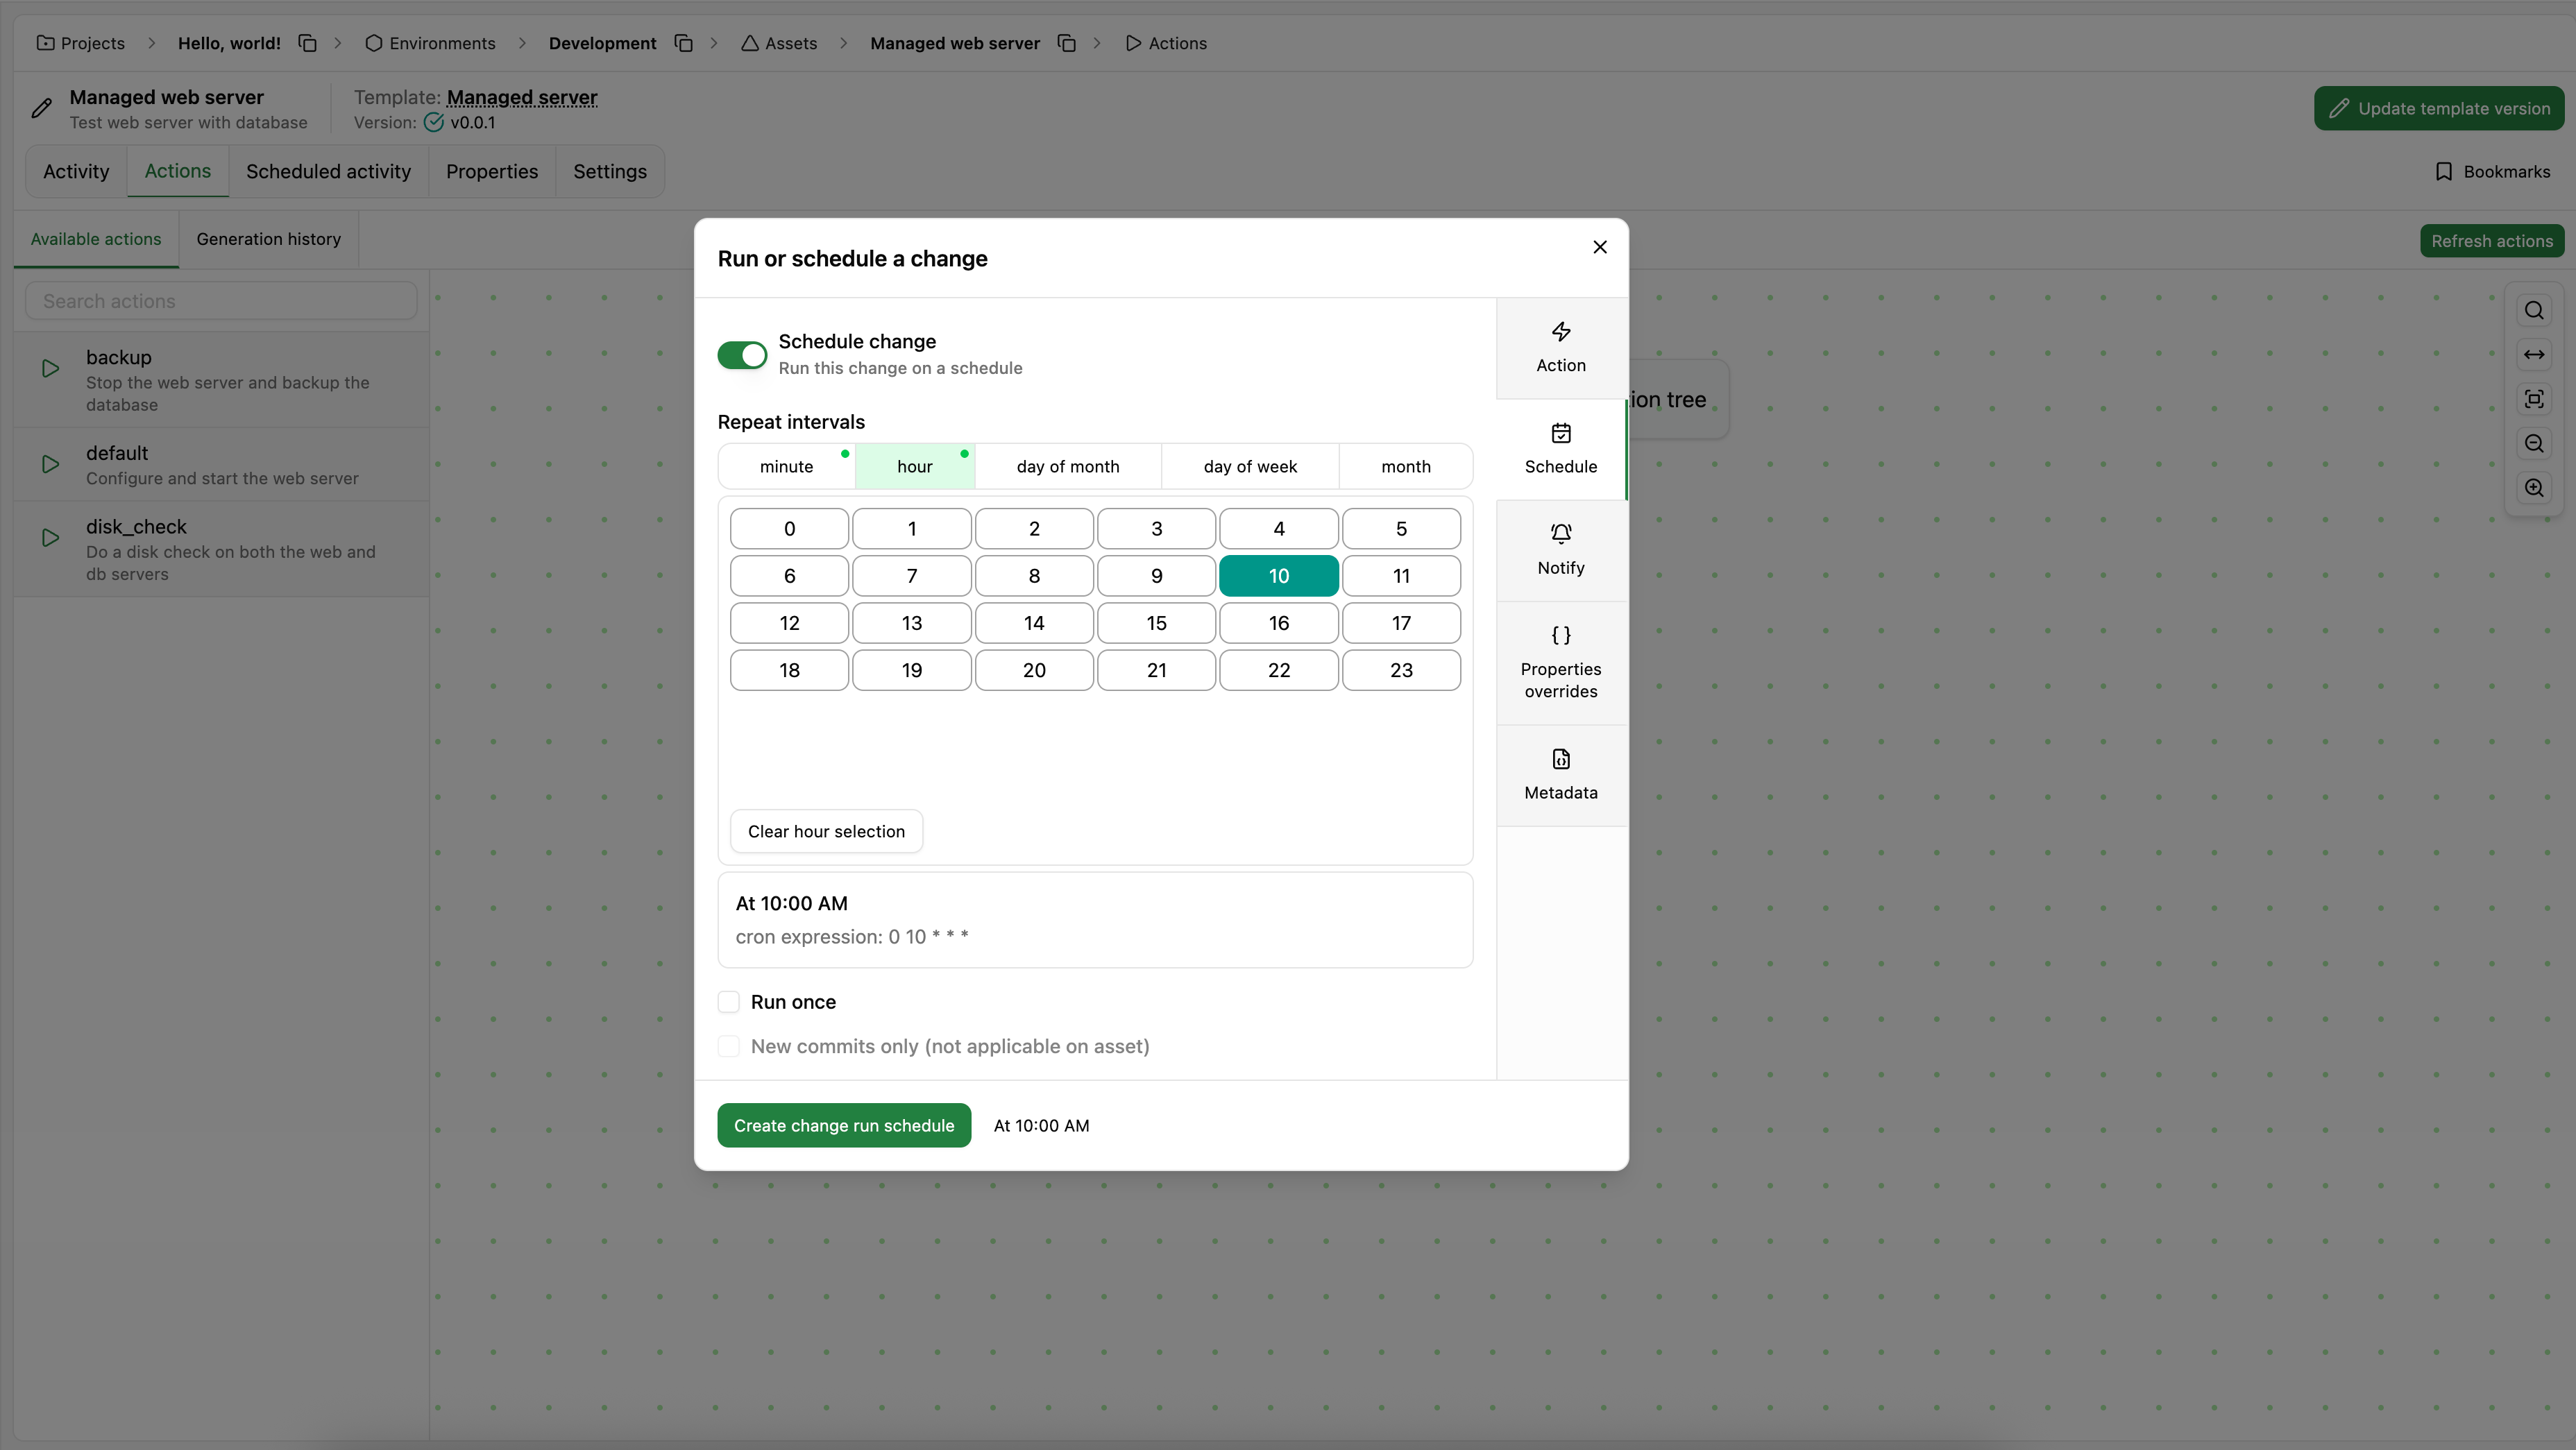This screenshot has height=1450, width=2576.
Task: Copy the Managed web server breadcrumb
Action: point(1066,43)
